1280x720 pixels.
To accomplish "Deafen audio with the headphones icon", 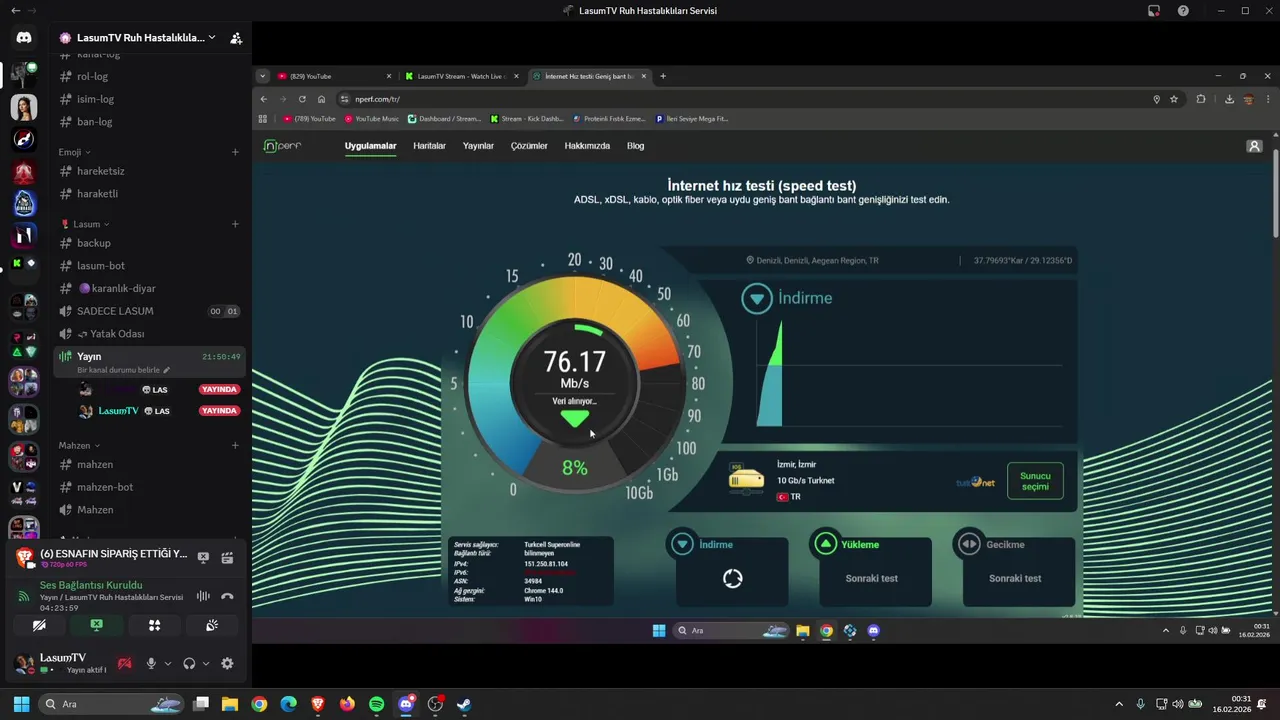I will [x=189, y=663].
